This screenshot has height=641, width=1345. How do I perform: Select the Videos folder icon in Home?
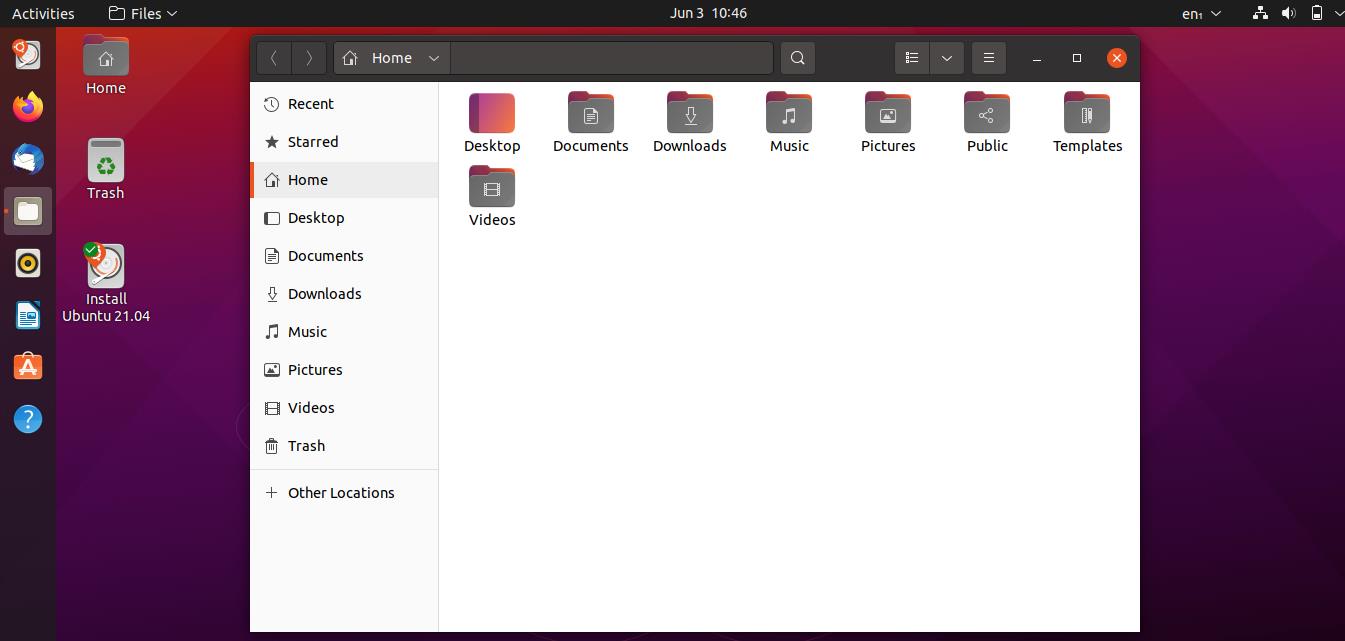pyautogui.click(x=492, y=187)
